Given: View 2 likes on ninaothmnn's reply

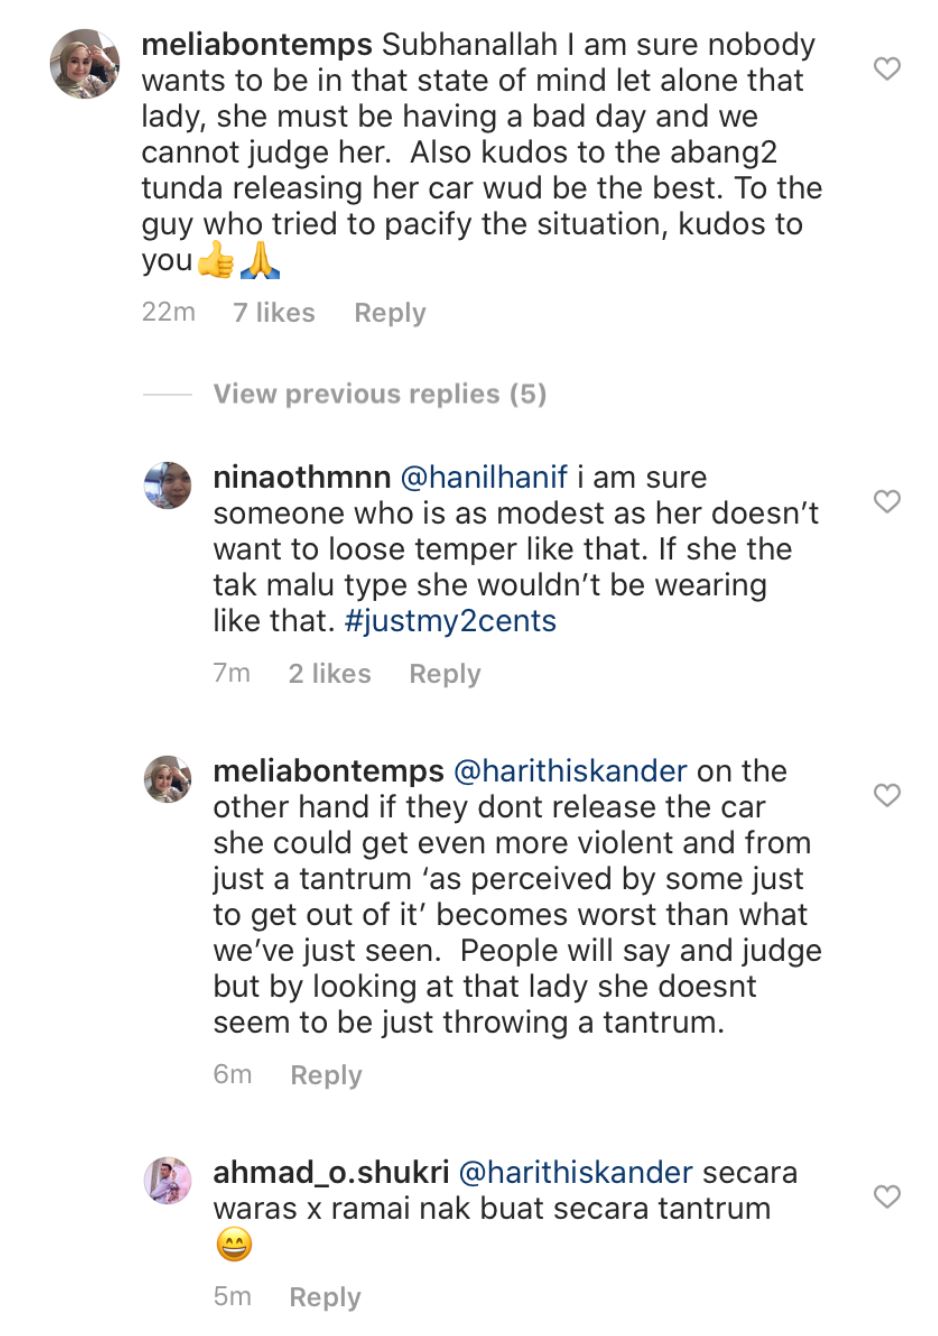Looking at the screenshot, I should coord(329,674).
